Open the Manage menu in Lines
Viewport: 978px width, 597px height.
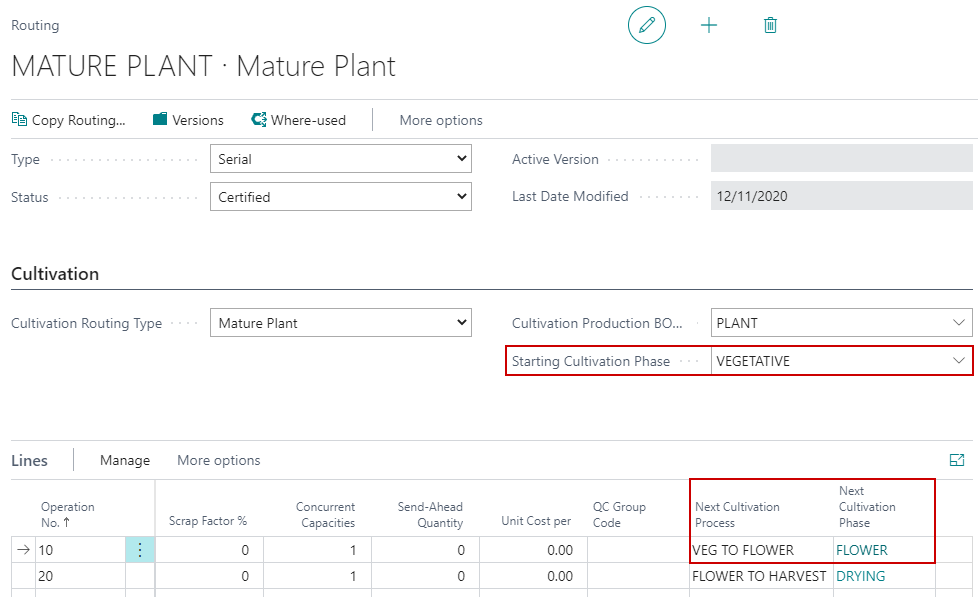125,461
